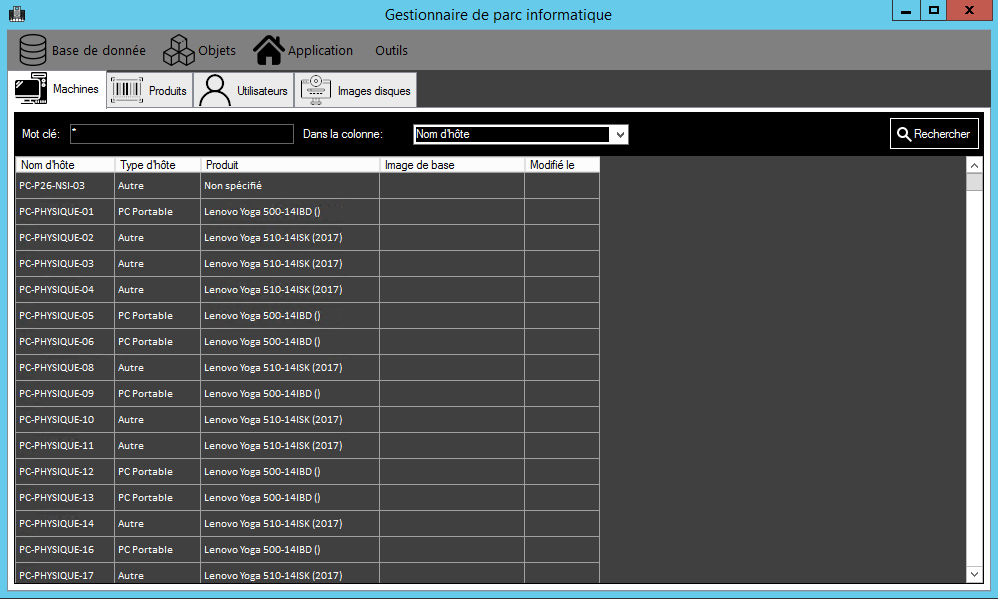
Task: Click Modifié le cell of PC-PHYSIQUE-06
Action: tap(562, 342)
